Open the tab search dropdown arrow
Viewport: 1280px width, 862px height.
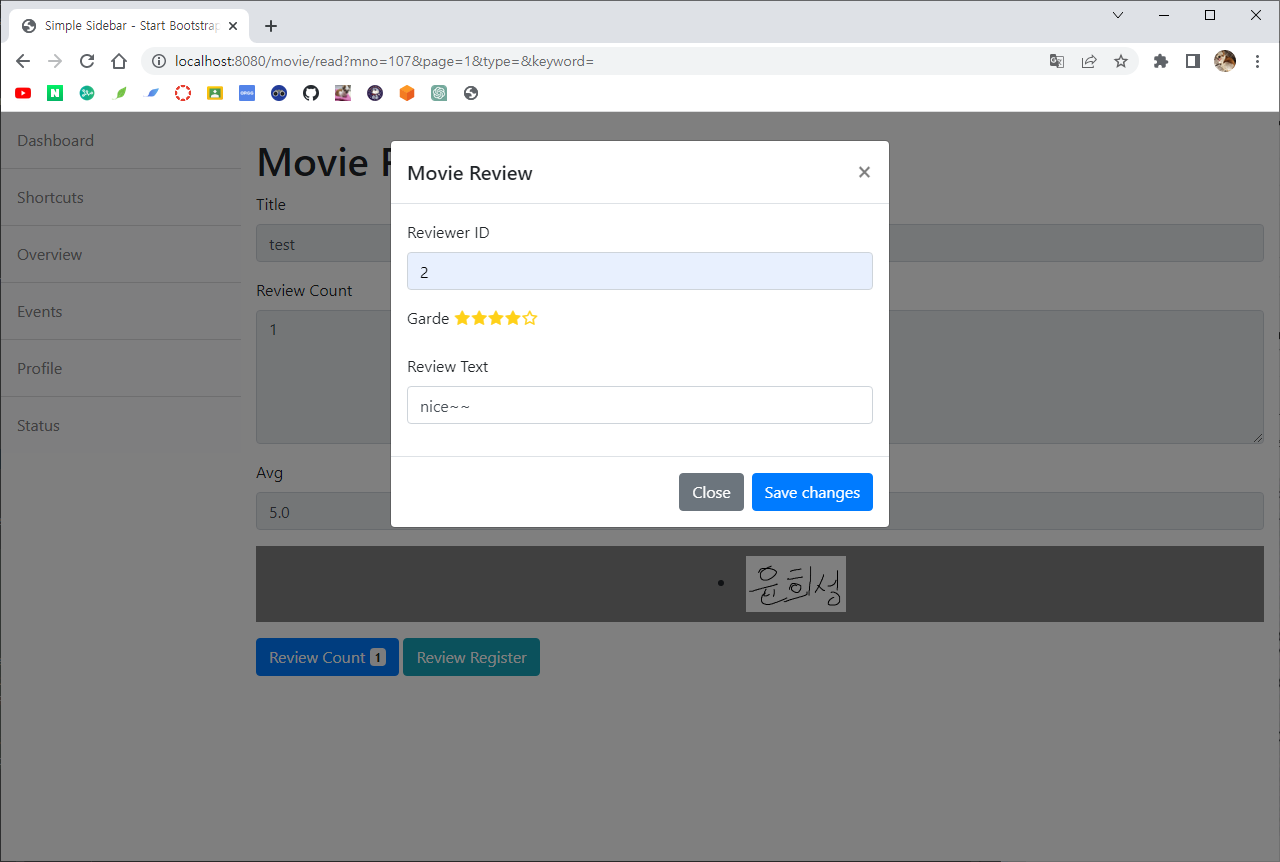[1118, 15]
